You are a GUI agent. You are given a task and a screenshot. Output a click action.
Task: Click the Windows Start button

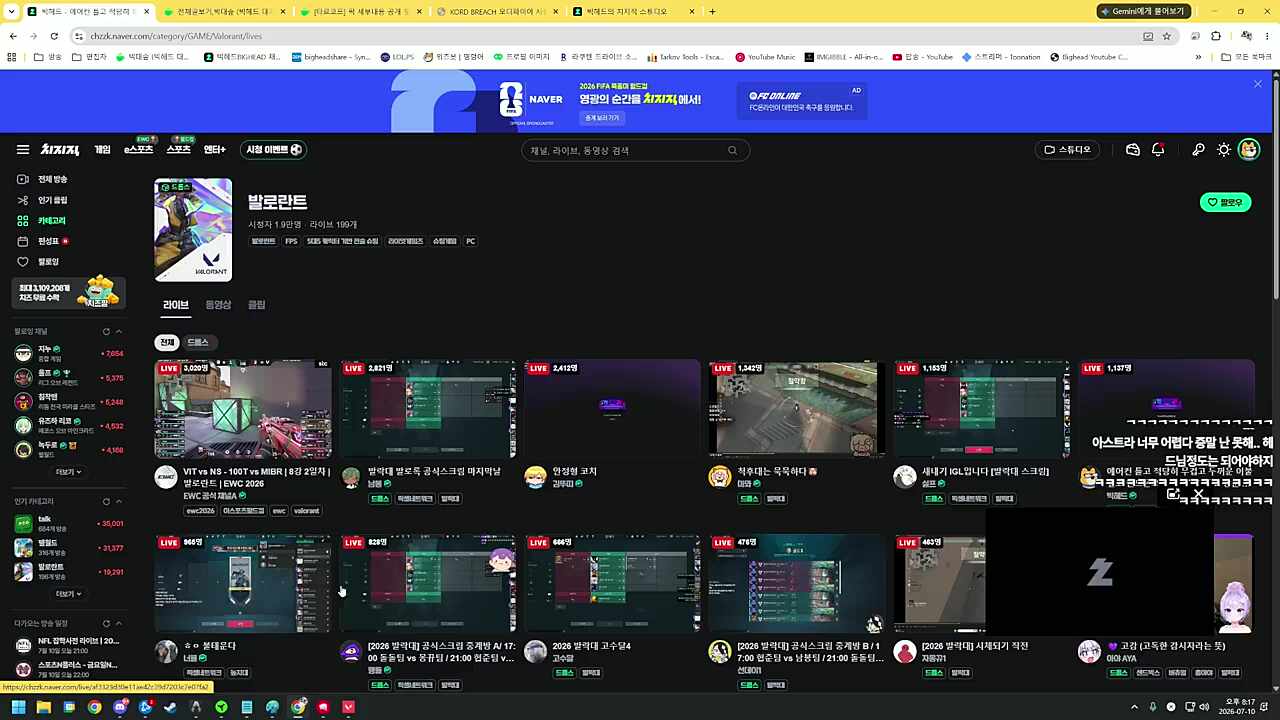(x=18, y=707)
